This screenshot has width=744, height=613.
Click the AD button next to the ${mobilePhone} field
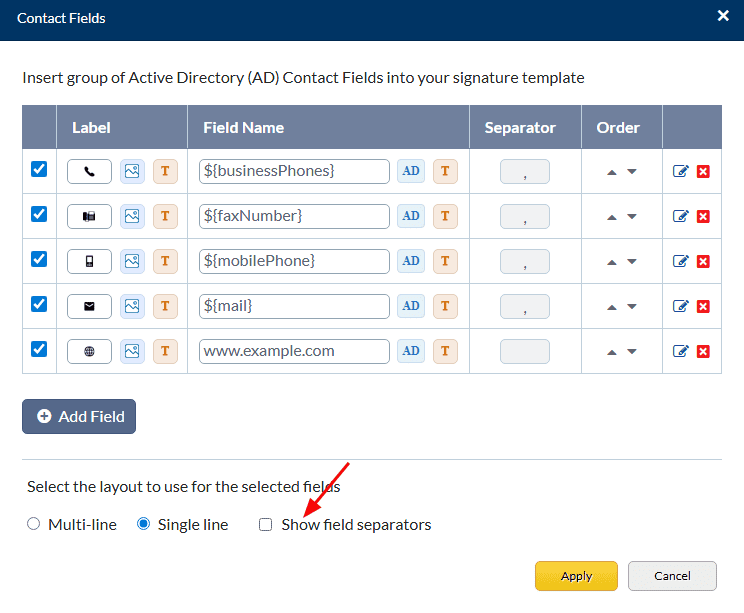410,261
